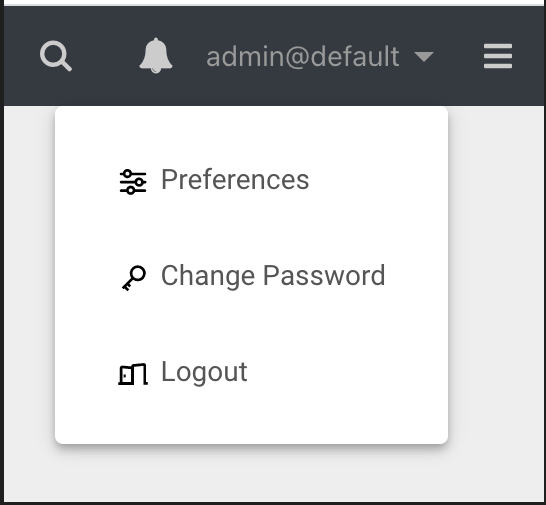Click the Preferences sliders icon

133,181
